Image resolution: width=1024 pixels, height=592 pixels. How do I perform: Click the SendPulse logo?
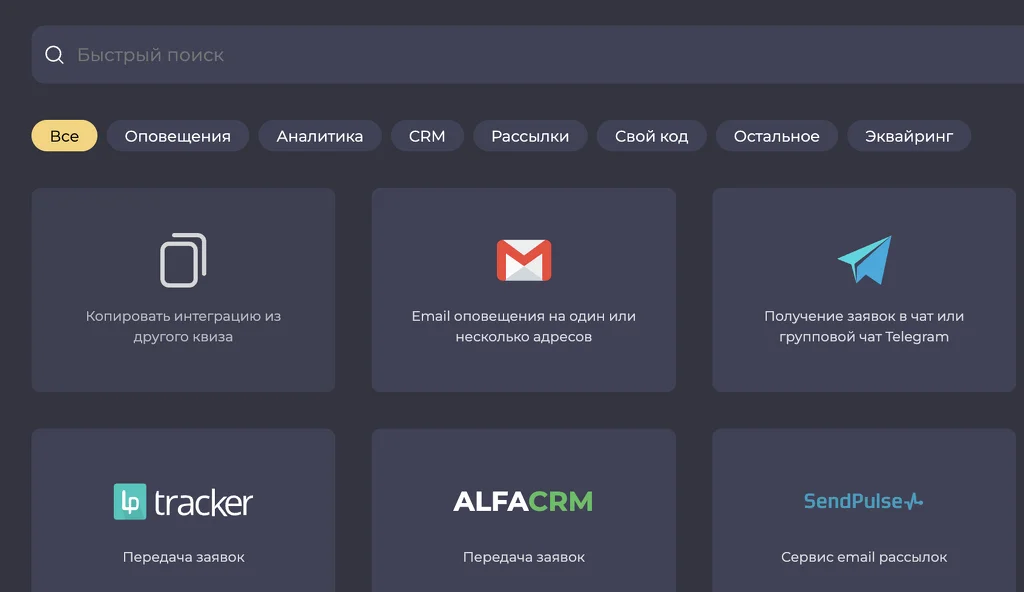[x=863, y=501]
